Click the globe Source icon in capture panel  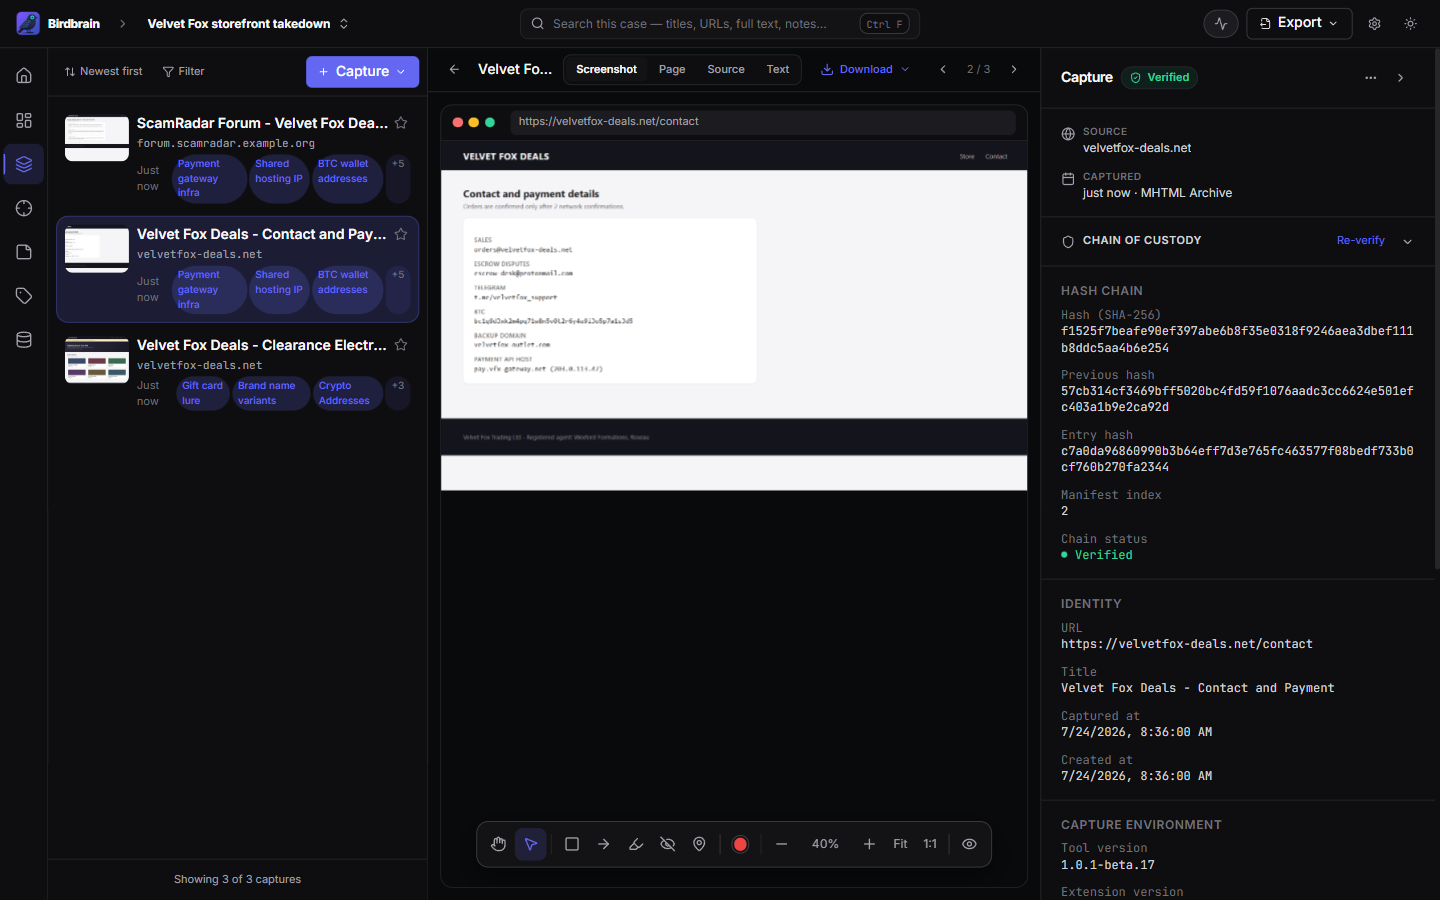(1068, 134)
